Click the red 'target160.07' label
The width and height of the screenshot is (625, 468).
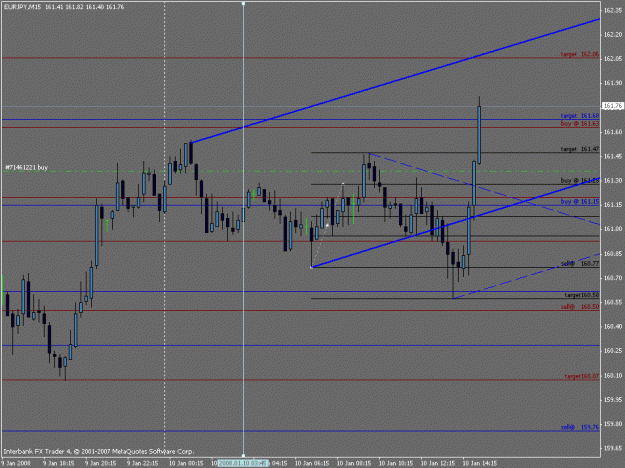tap(582, 376)
